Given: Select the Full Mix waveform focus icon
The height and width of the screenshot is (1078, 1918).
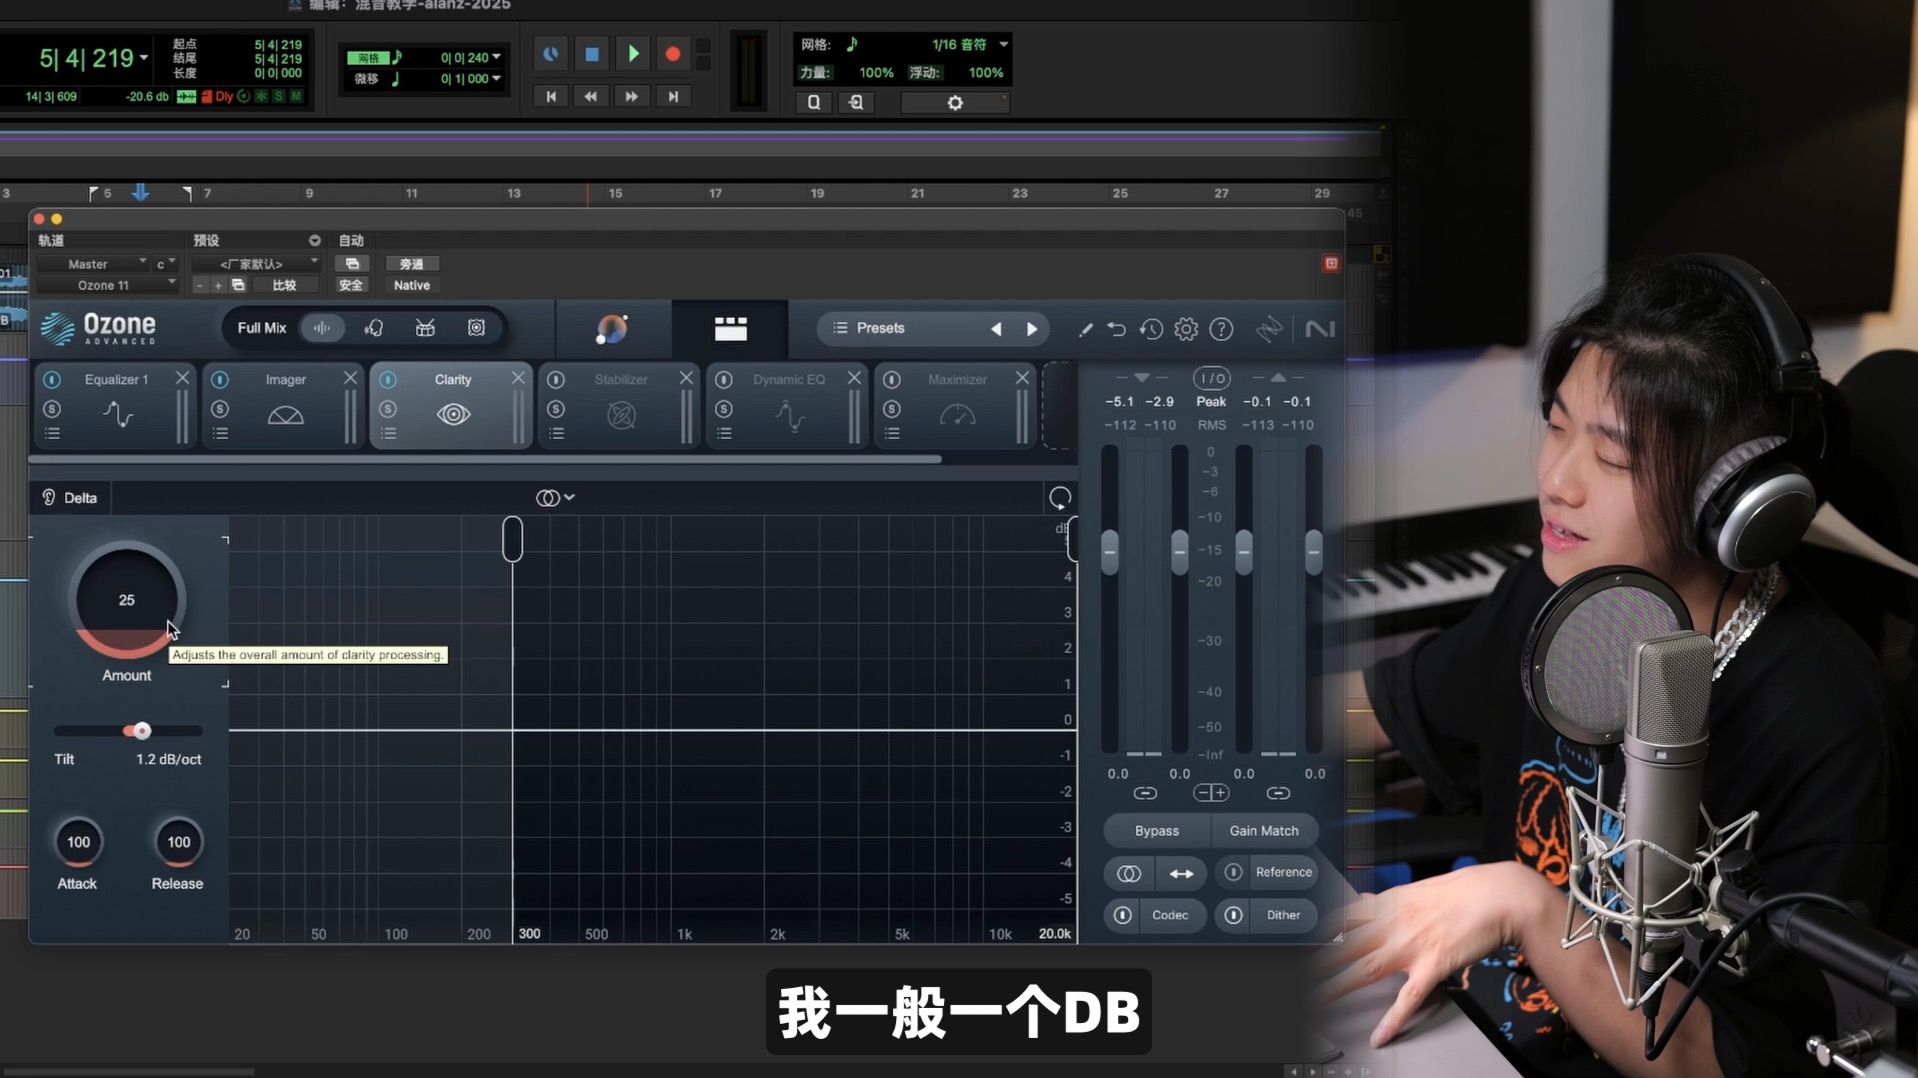Looking at the screenshot, I should [322, 328].
